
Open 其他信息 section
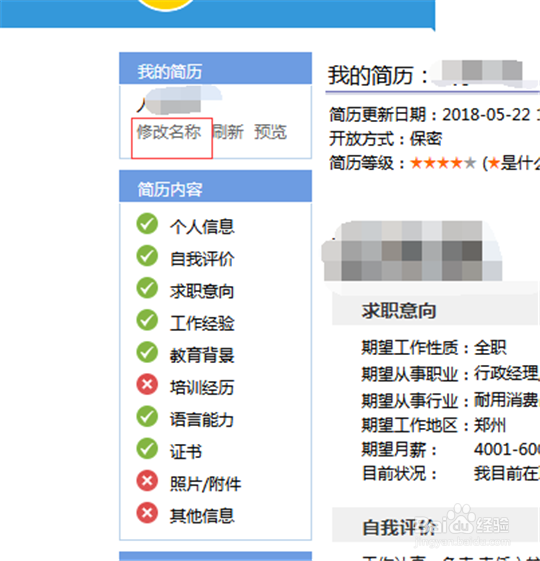(x=202, y=516)
